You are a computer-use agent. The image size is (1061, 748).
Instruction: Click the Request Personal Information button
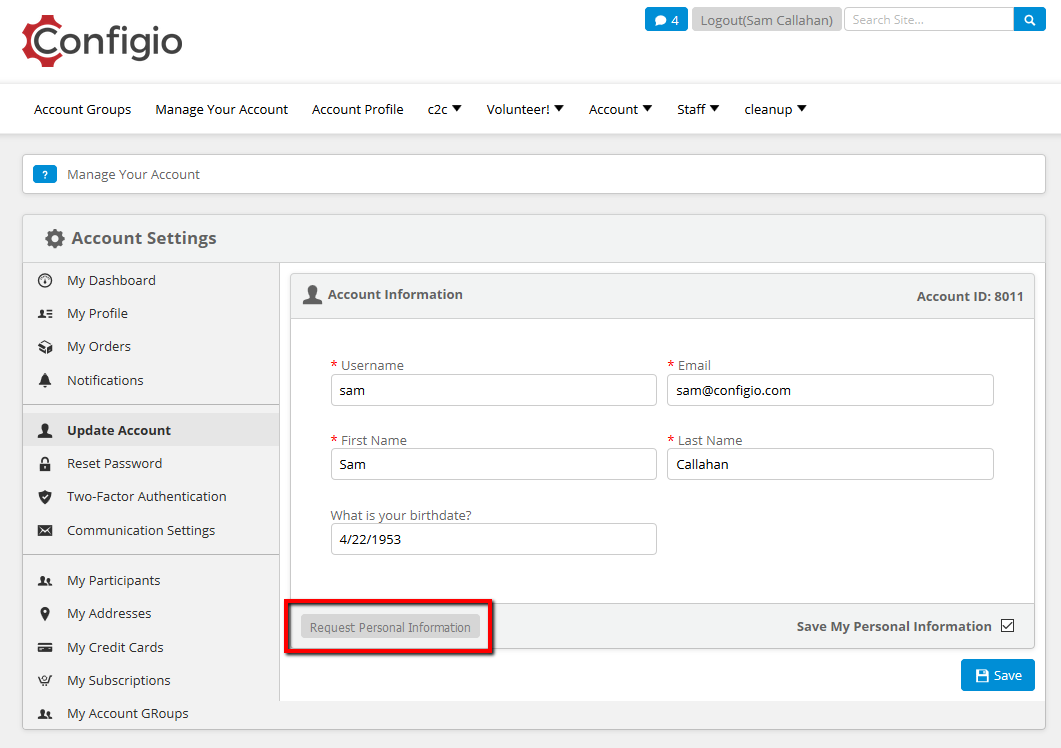(x=390, y=627)
